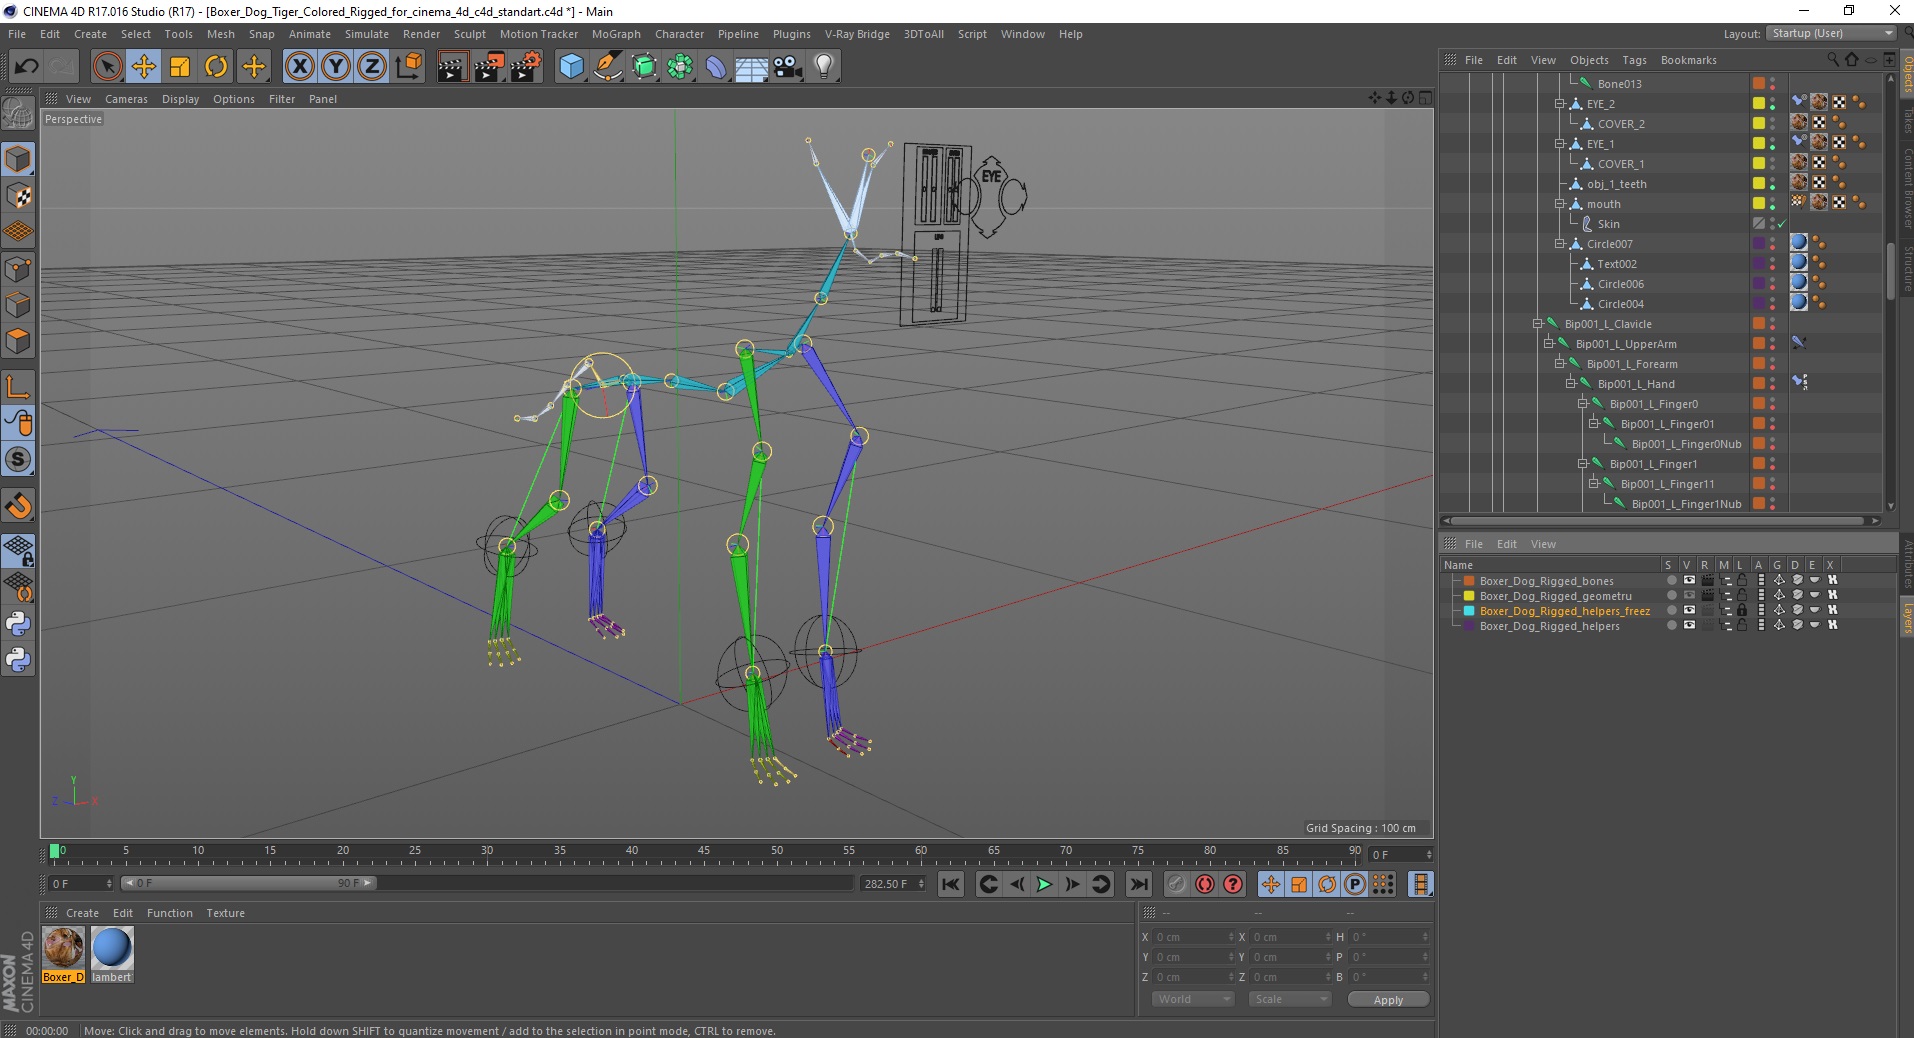Click the 282.50 F end frame field
The height and width of the screenshot is (1038, 1914).
[x=893, y=884]
